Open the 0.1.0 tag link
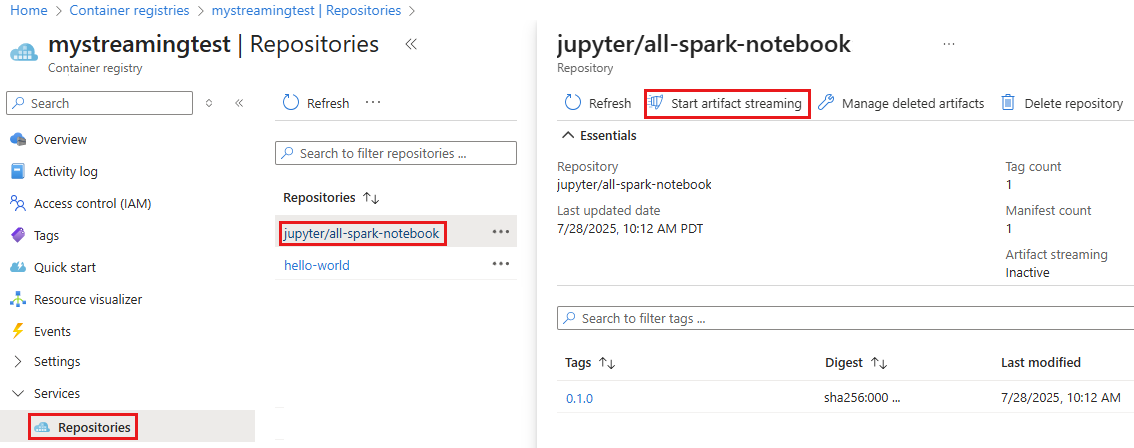 tap(580, 398)
